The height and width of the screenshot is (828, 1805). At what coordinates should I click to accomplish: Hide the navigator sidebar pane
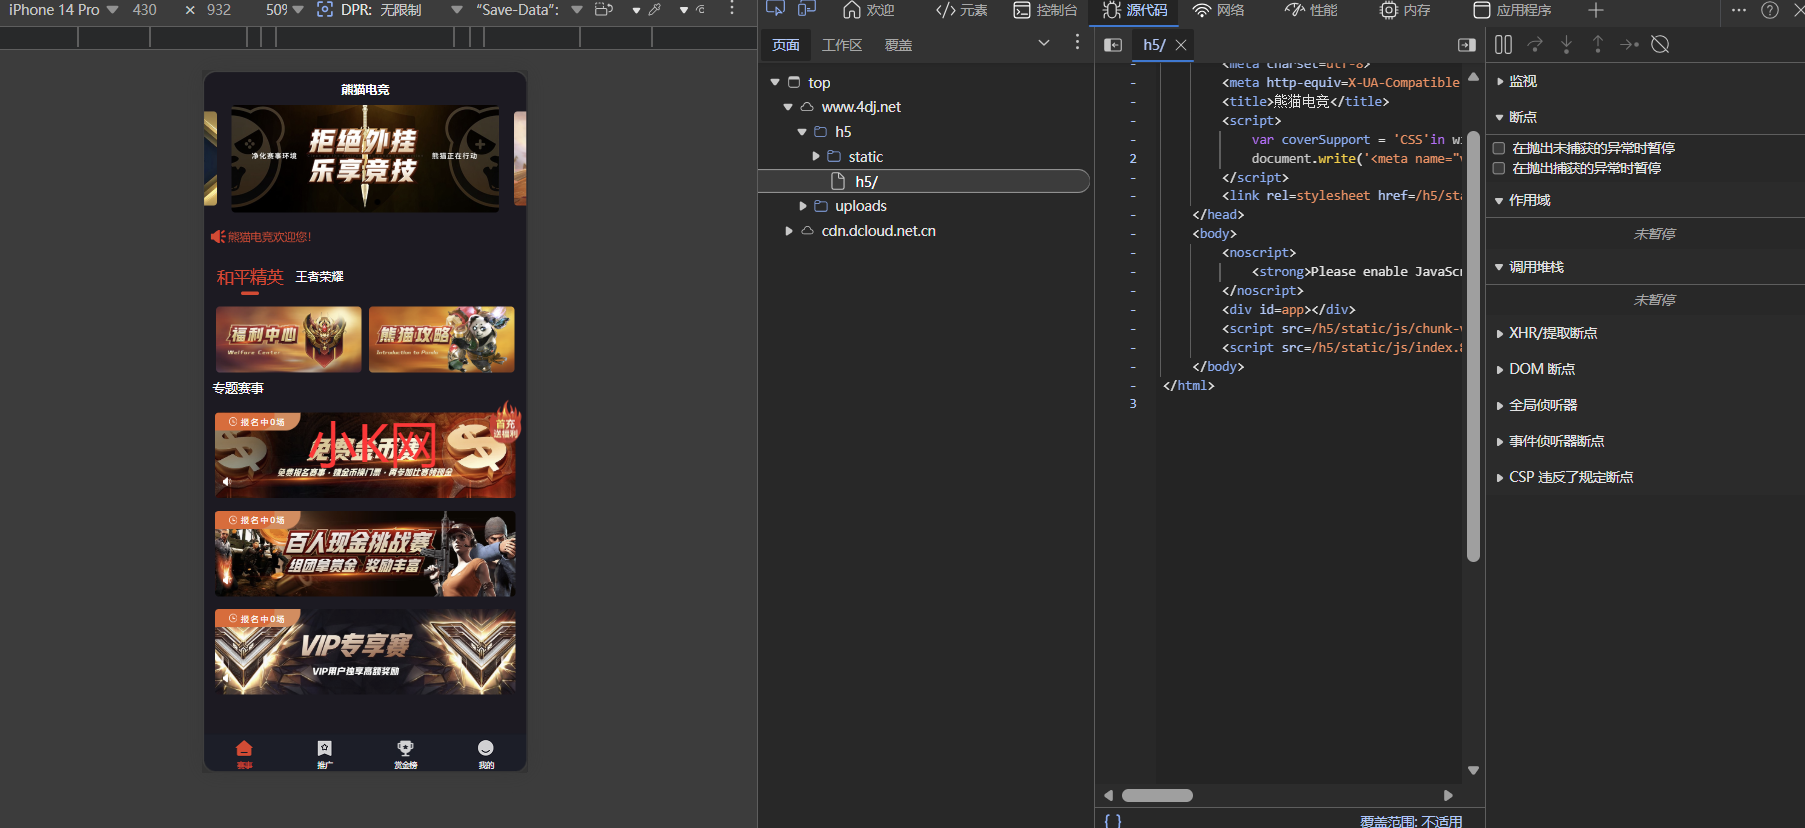1112,45
